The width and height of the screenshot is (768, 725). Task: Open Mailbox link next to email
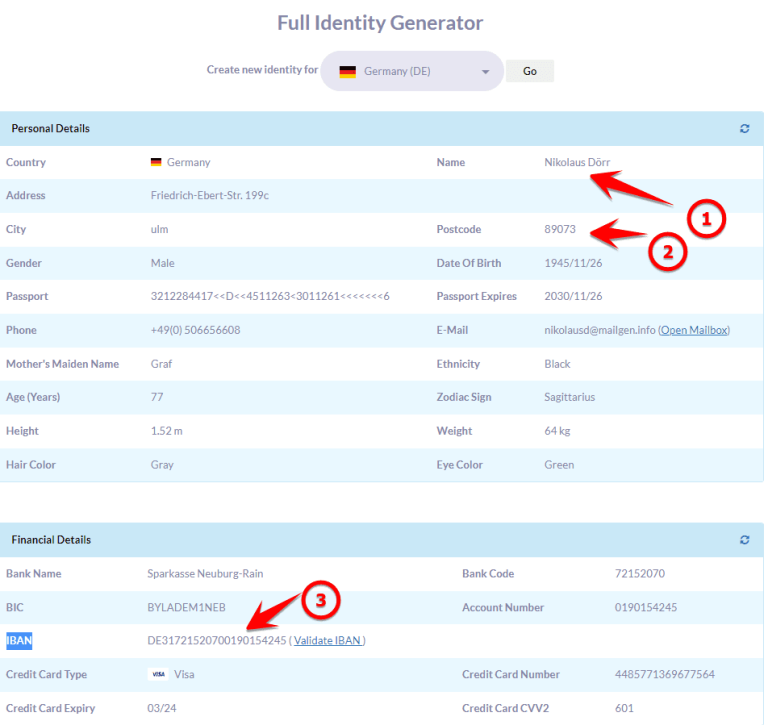click(x=694, y=330)
